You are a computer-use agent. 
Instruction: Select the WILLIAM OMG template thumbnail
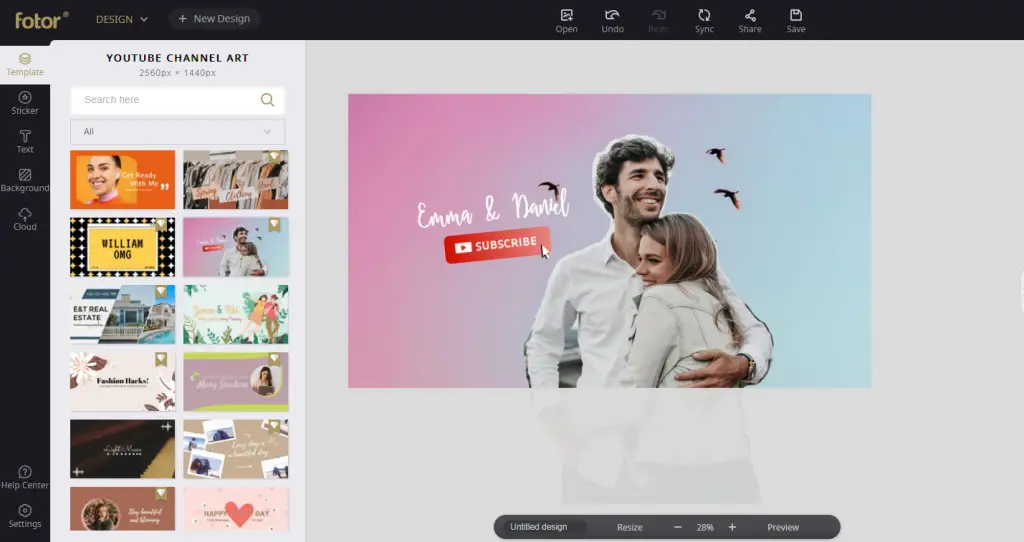(x=122, y=247)
